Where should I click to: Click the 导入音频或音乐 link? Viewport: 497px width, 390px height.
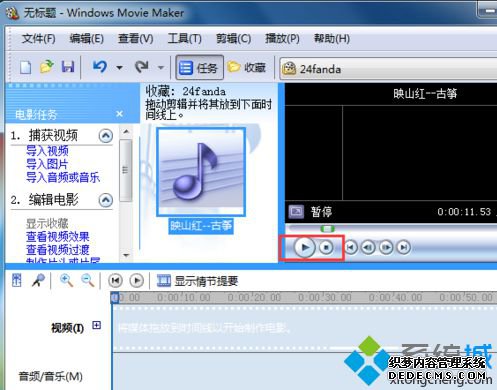click(x=63, y=177)
